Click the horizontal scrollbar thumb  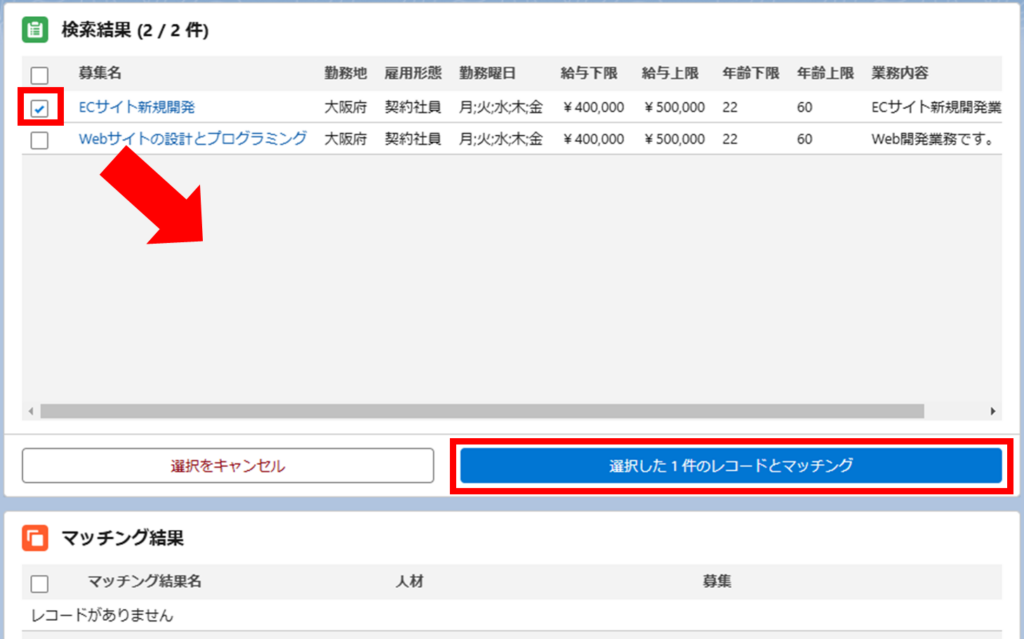[x=482, y=411]
